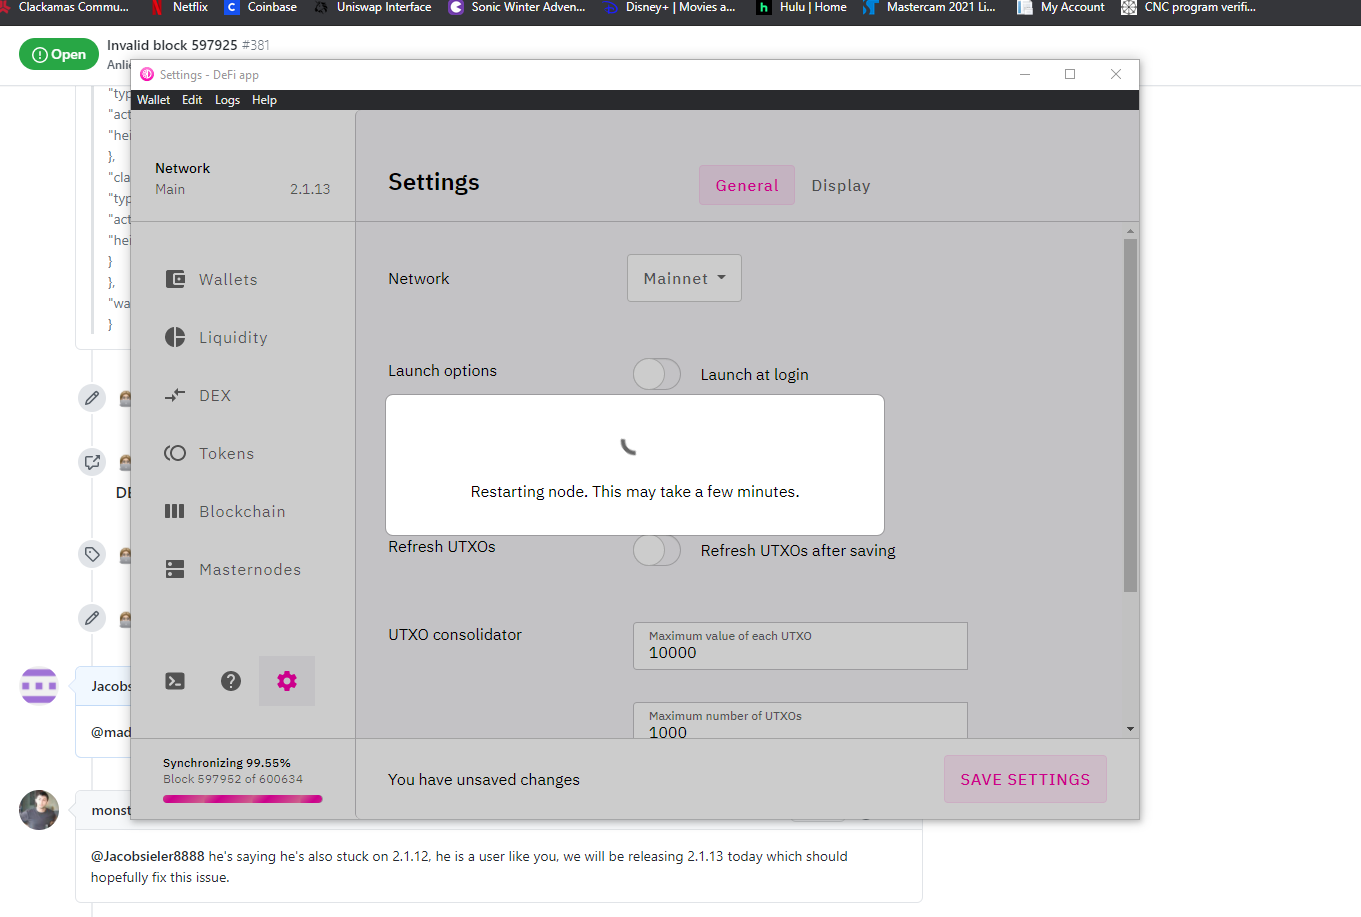The image size is (1361, 917).
Task: Open the Coinbase bookmark
Action: (260, 7)
